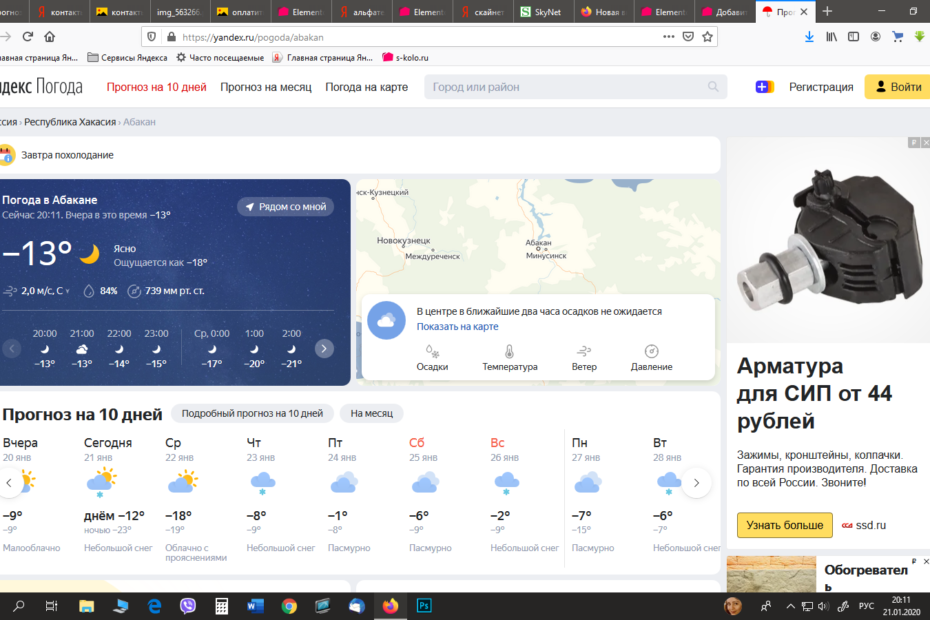Show site security info via padlock icon

point(171,37)
